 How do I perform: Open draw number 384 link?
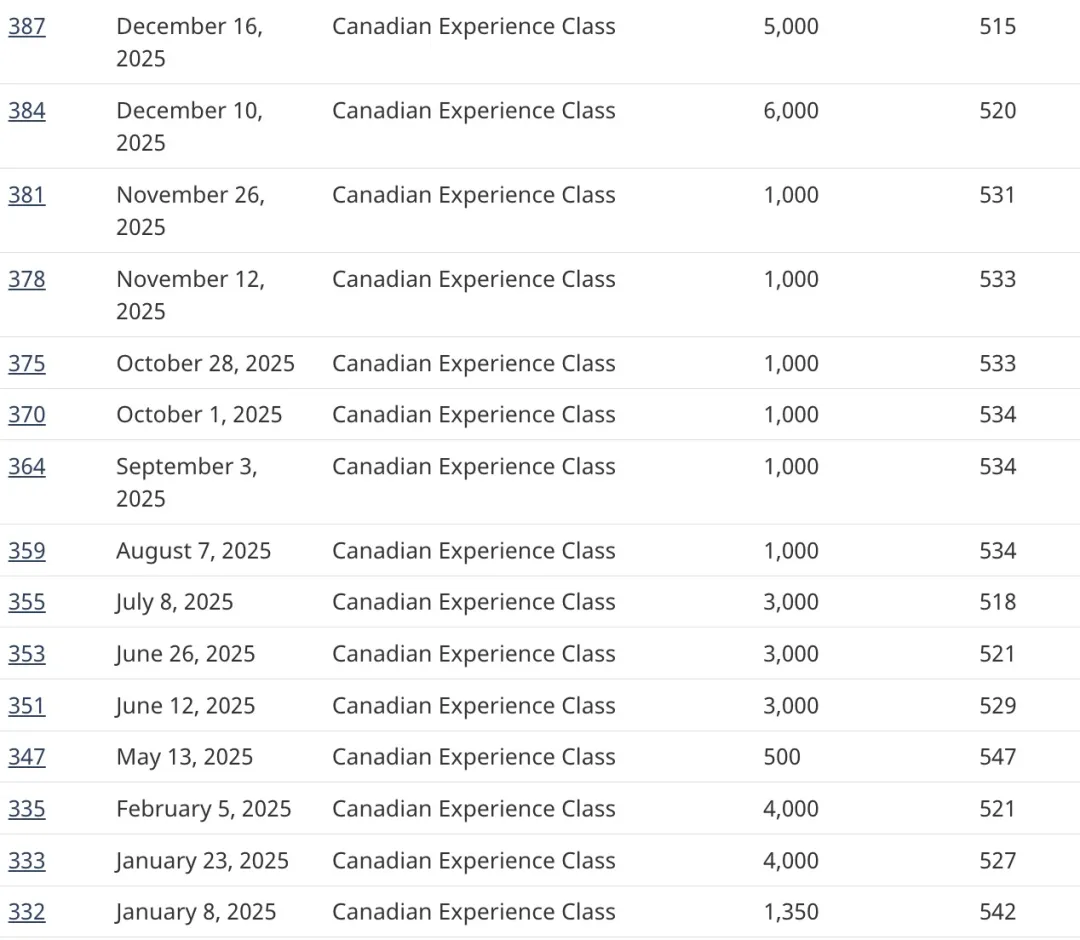tap(27, 111)
